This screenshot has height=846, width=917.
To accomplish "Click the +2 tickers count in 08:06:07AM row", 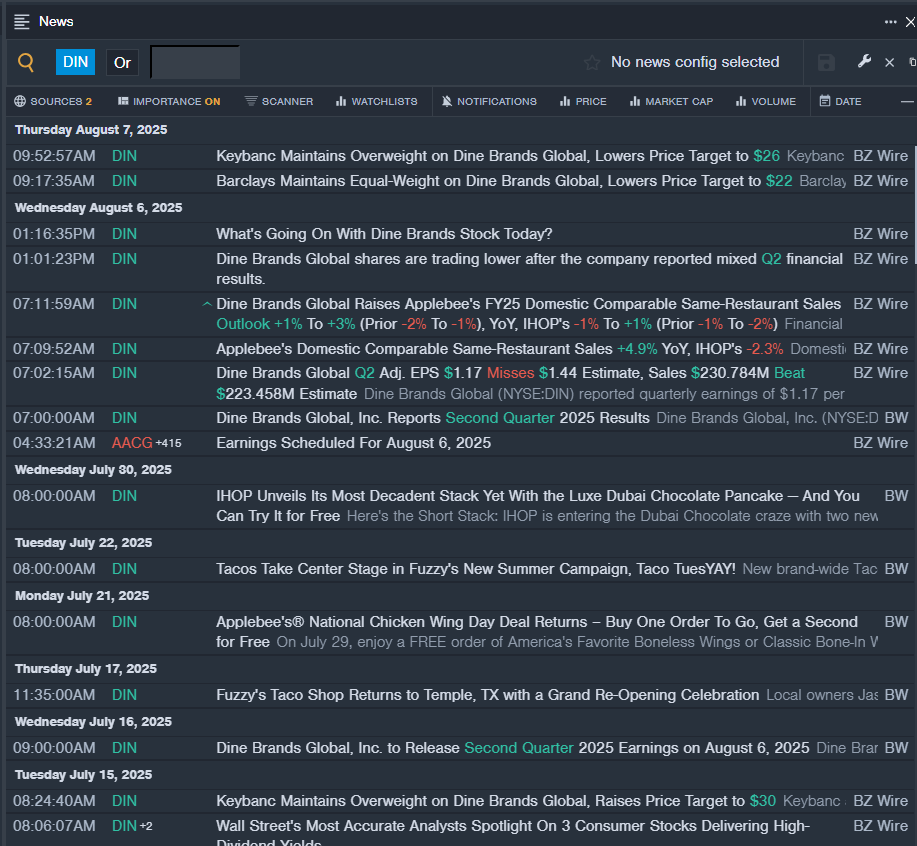I will [x=146, y=826].
